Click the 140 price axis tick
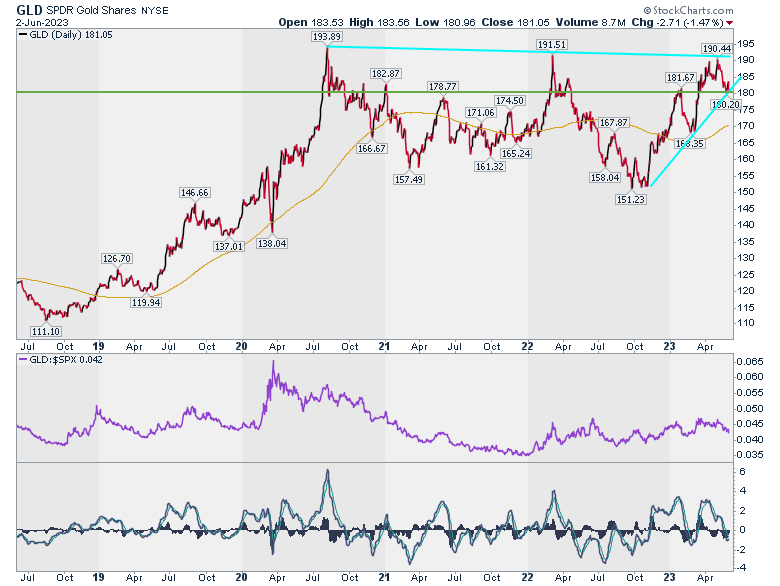The width and height of the screenshot is (780, 586). pyautogui.click(x=746, y=225)
